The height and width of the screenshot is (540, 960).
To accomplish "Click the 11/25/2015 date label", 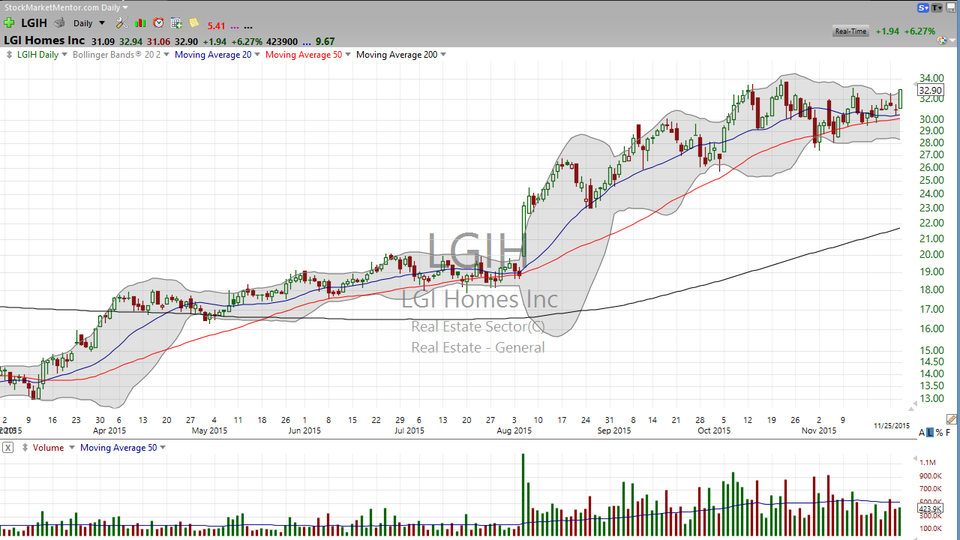I will 891,426.
